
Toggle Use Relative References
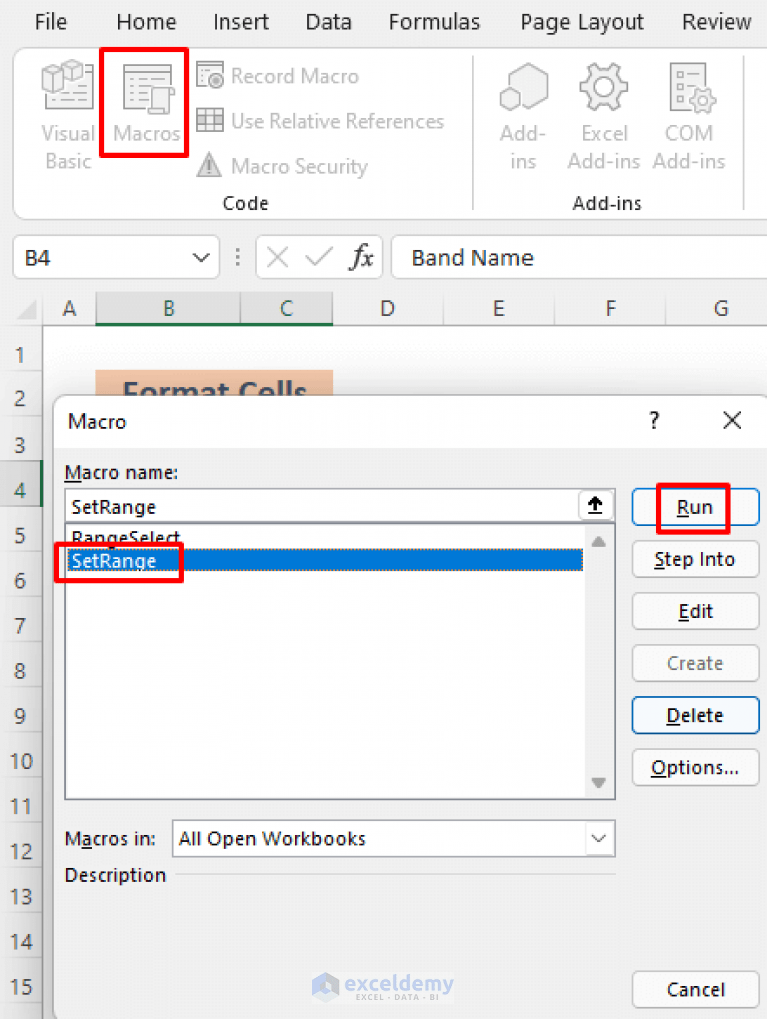(x=320, y=121)
